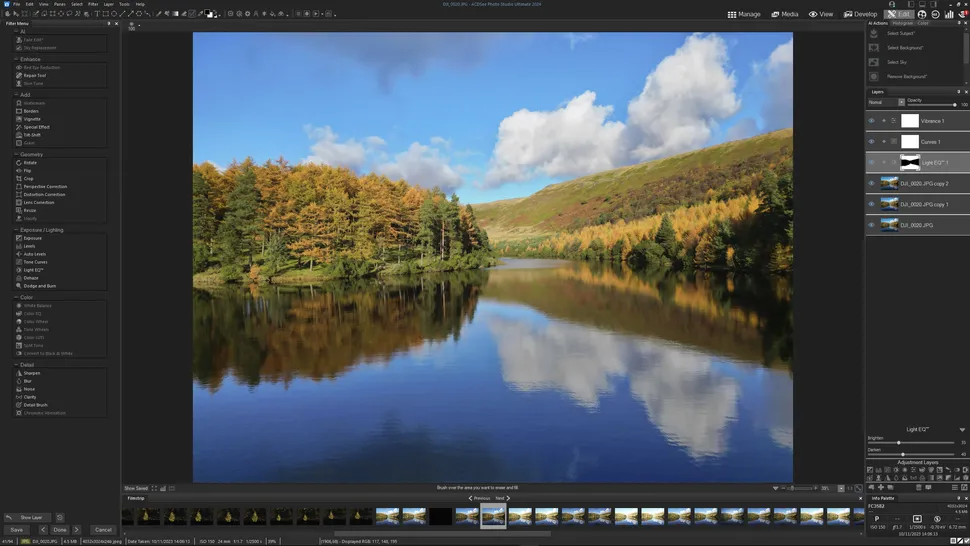Collapse the Geometry section
Screen dimensions: 970x546
coord(17,154)
